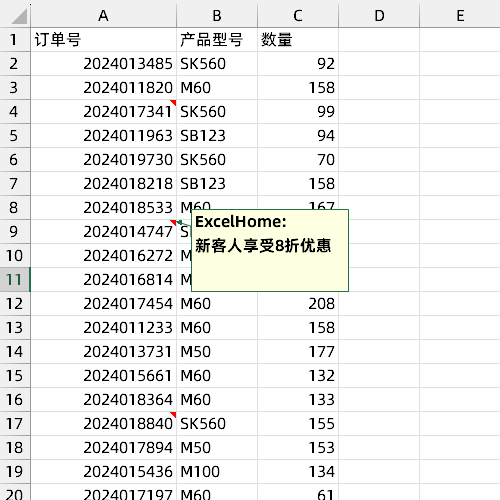
Task: Click the 数量 header cell
Action: (x=298, y=40)
